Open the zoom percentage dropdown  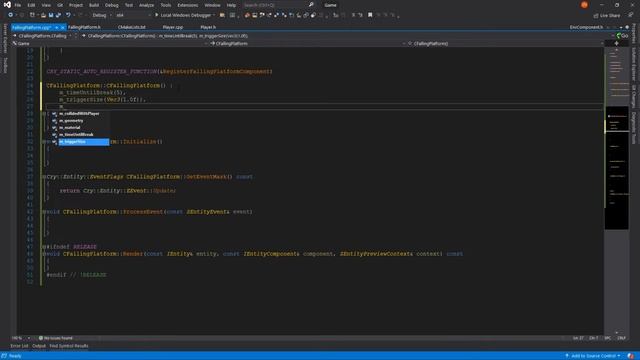[21, 338]
